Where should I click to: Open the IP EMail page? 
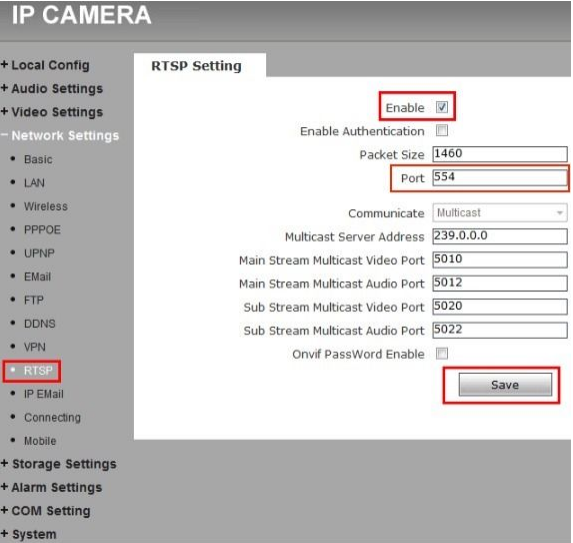click(x=43, y=394)
